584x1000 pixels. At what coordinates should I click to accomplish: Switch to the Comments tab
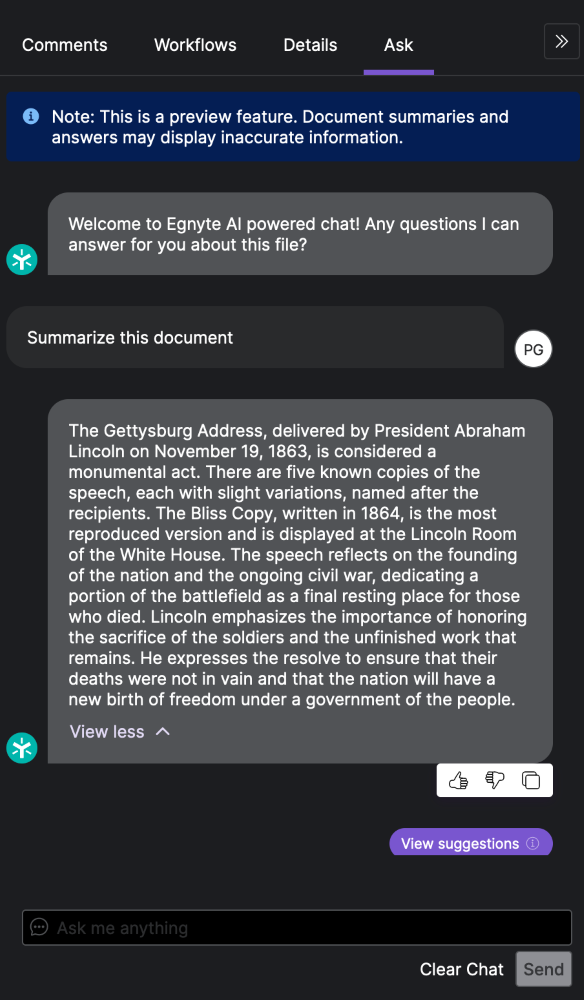coord(64,45)
